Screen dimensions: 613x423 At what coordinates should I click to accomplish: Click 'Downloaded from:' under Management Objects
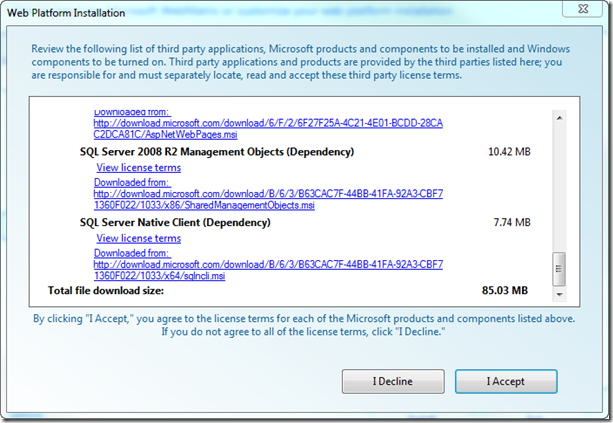coord(132,183)
